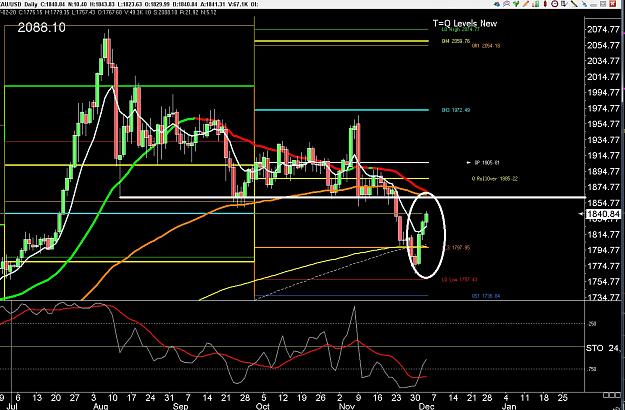Click the 1905.81 pivot level label
625x410 pixels.
(487, 163)
